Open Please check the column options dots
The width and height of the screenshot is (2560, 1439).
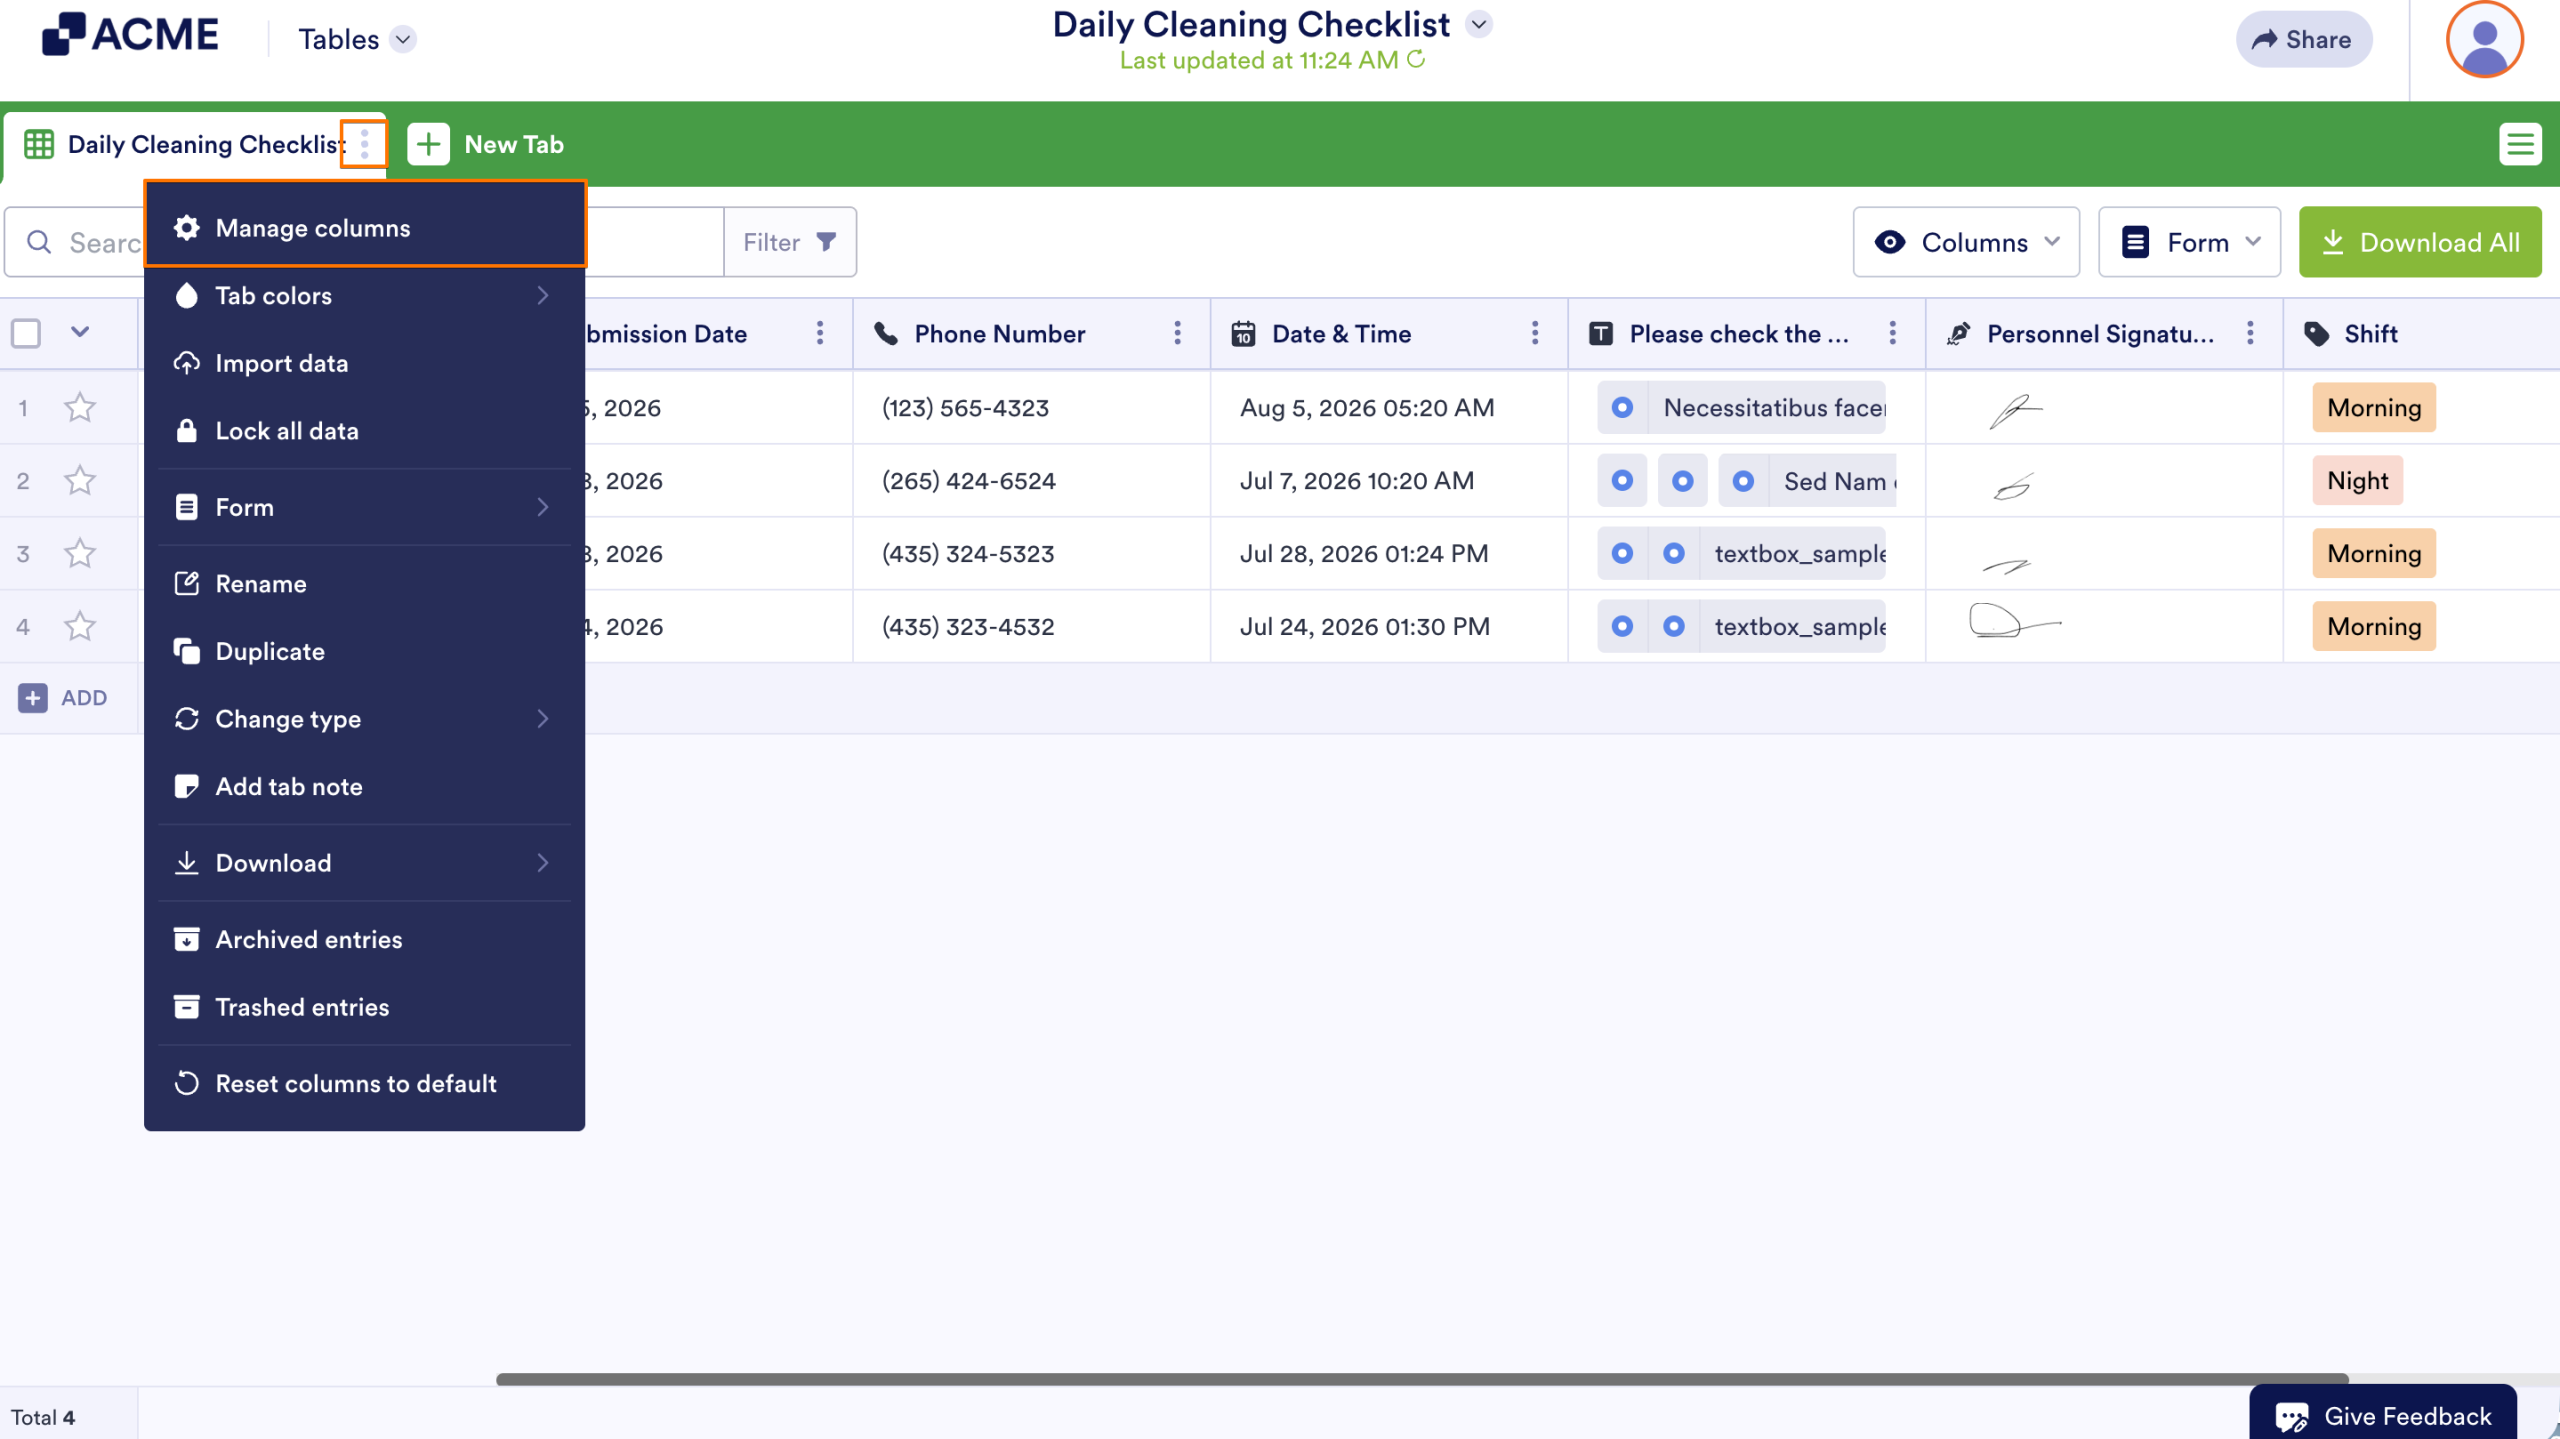click(x=1892, y=334)
